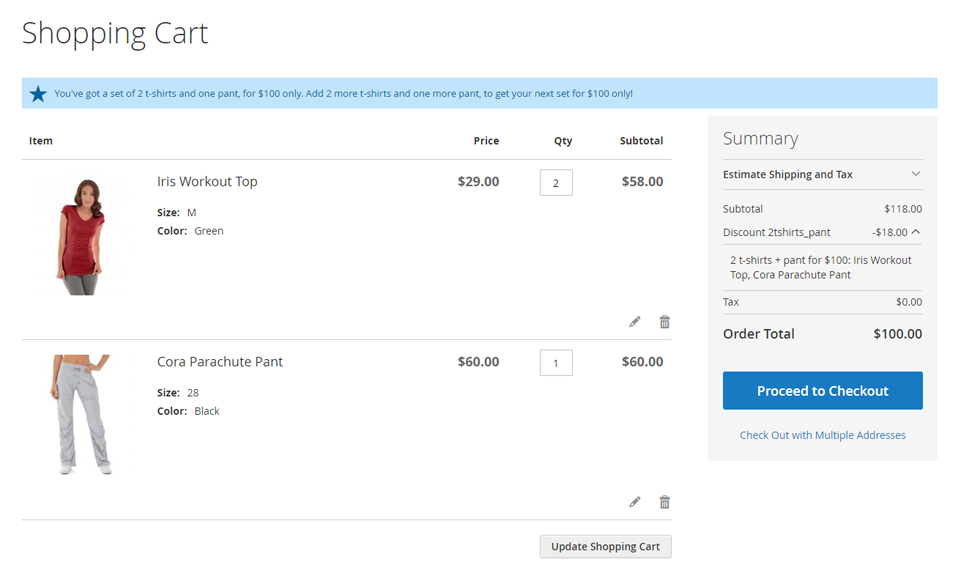Viewport: 955px width, 568px height.
Task: Click the Order Total amount $100.00
Action: pos(898,334)
